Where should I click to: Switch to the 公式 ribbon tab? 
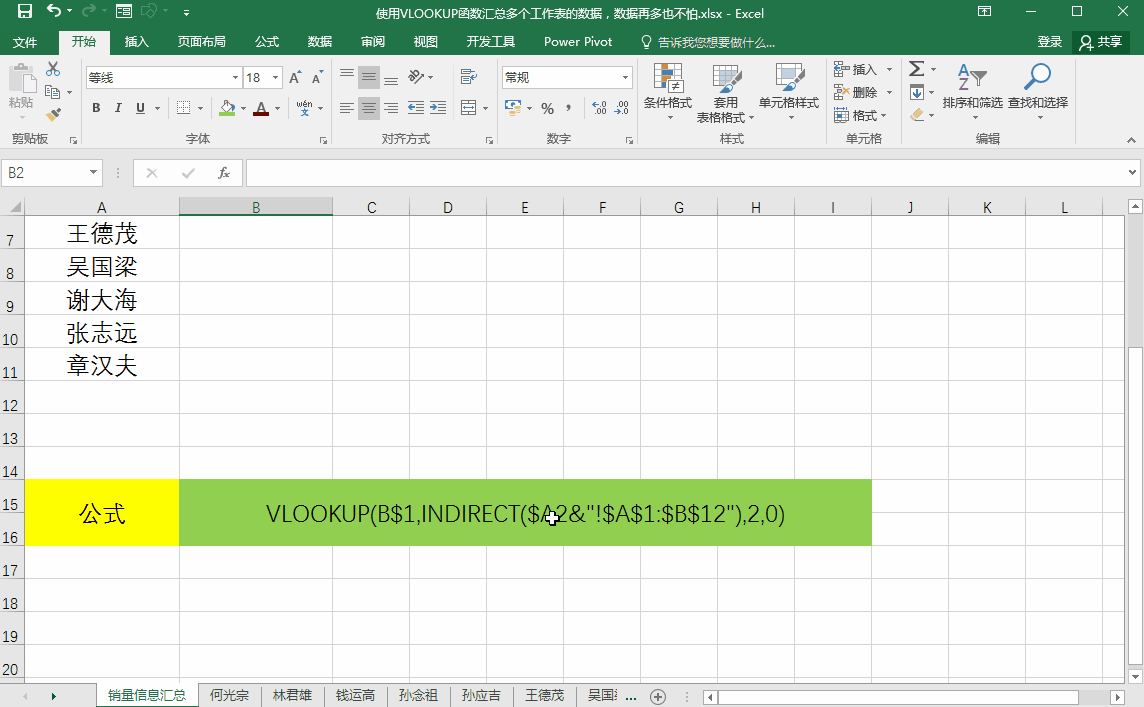click(x=267, y=42)
